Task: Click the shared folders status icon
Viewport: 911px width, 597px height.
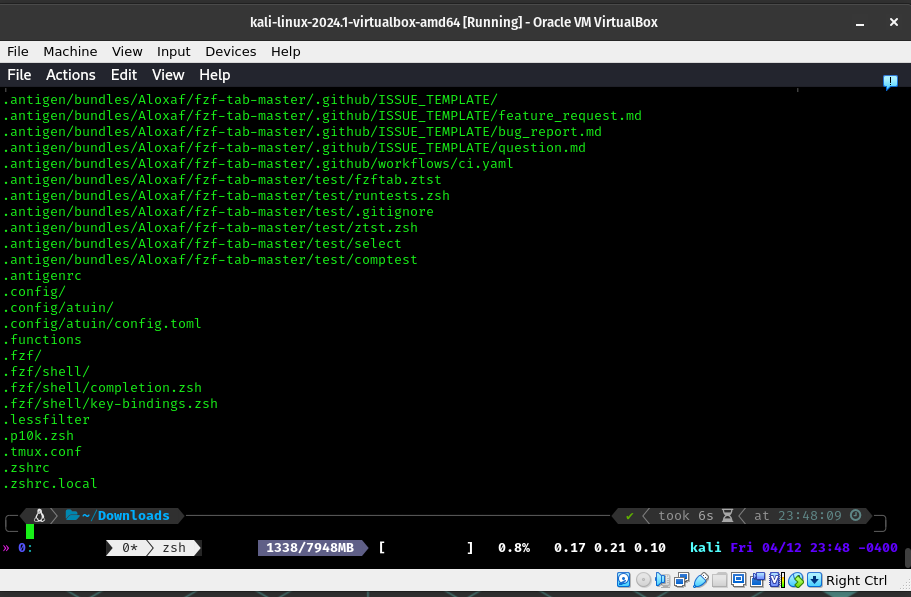Action: 720,580
